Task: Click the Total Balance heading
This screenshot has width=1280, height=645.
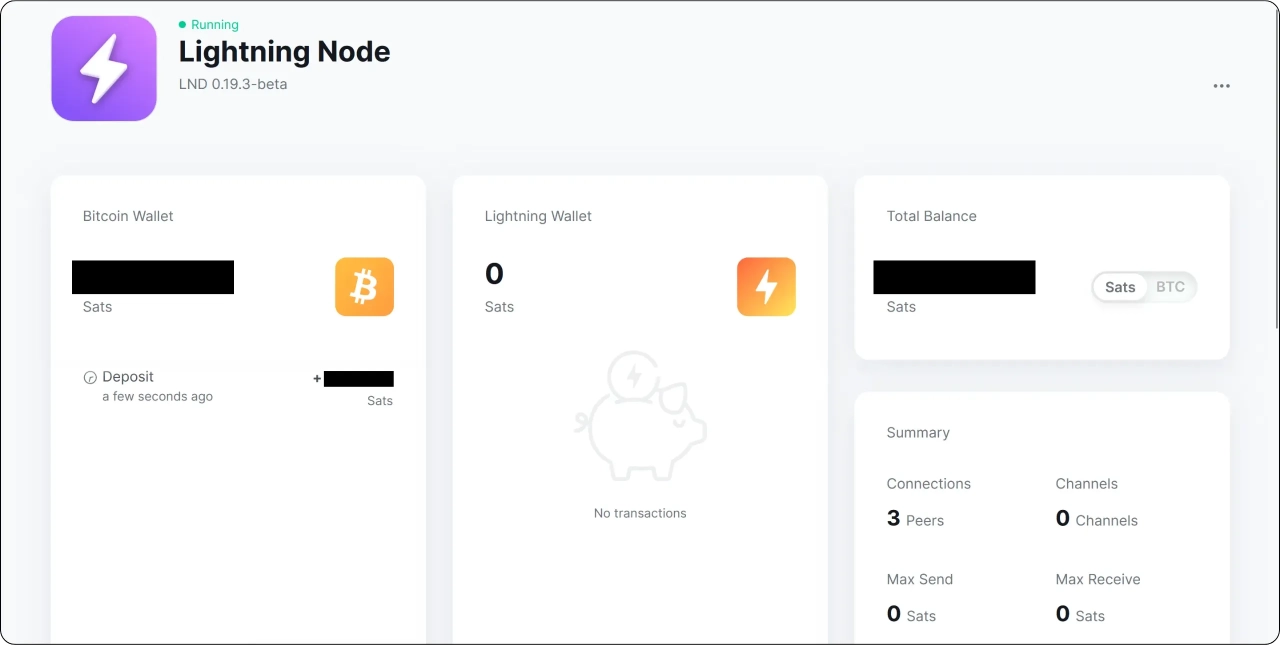Action: [x=931, y=216]
